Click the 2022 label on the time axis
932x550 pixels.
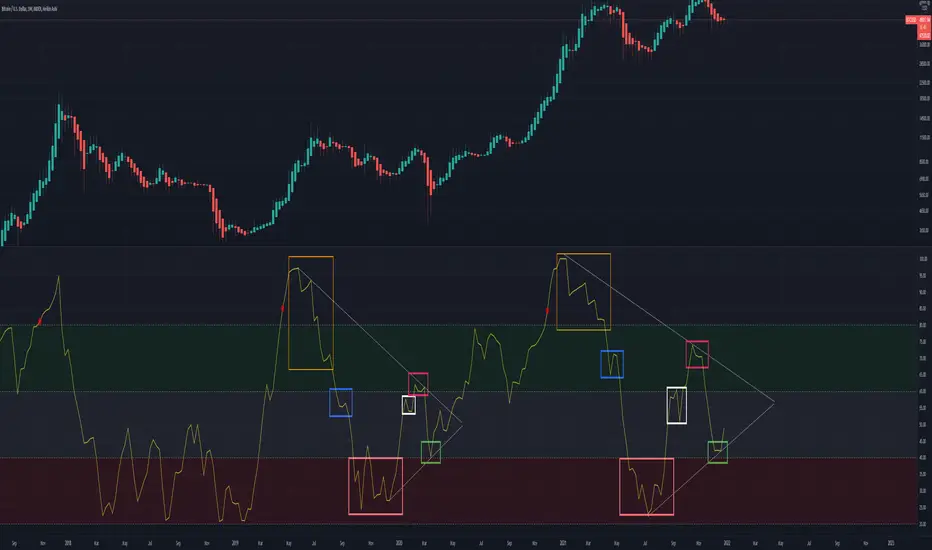click(726, 543)
